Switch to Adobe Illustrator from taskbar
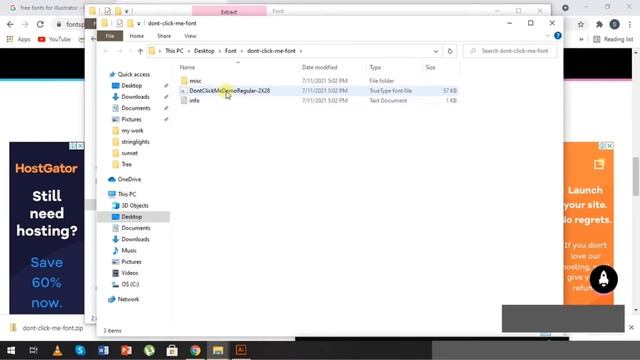The width and height of the screenshot is (640, 360). click(241, 350)
